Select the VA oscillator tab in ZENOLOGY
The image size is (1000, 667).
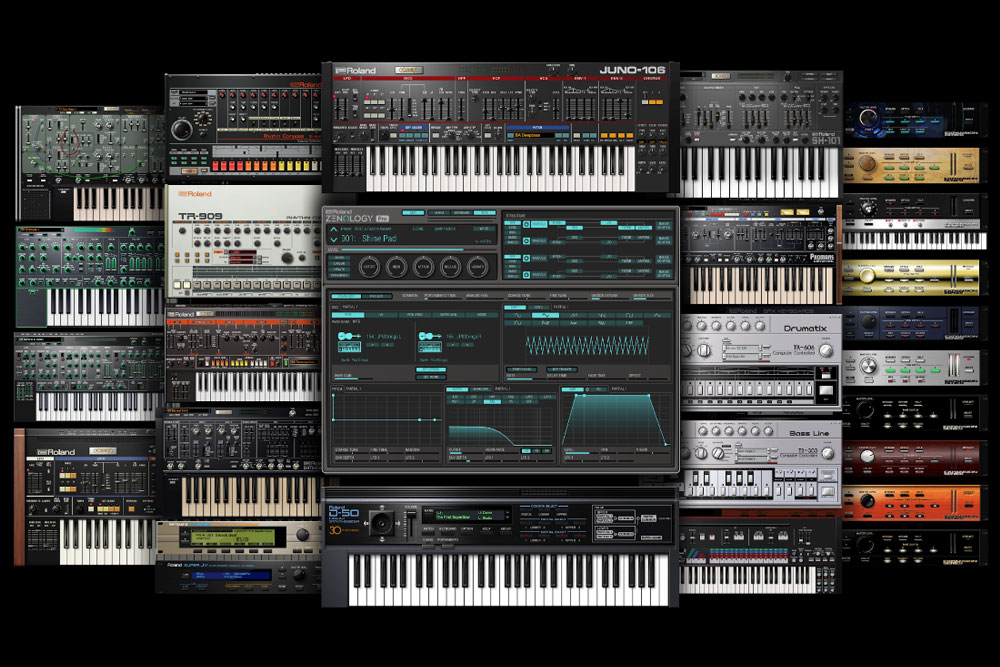pyautogui.click(x=381, y=315)
